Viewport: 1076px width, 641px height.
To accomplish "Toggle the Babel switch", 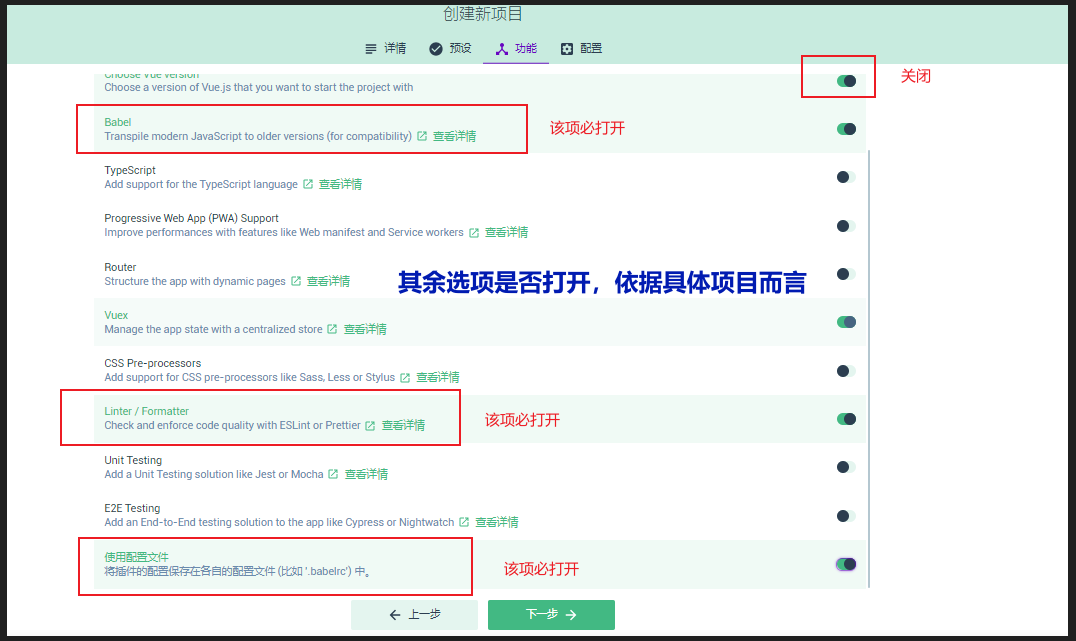I will [x=846, y=129].
